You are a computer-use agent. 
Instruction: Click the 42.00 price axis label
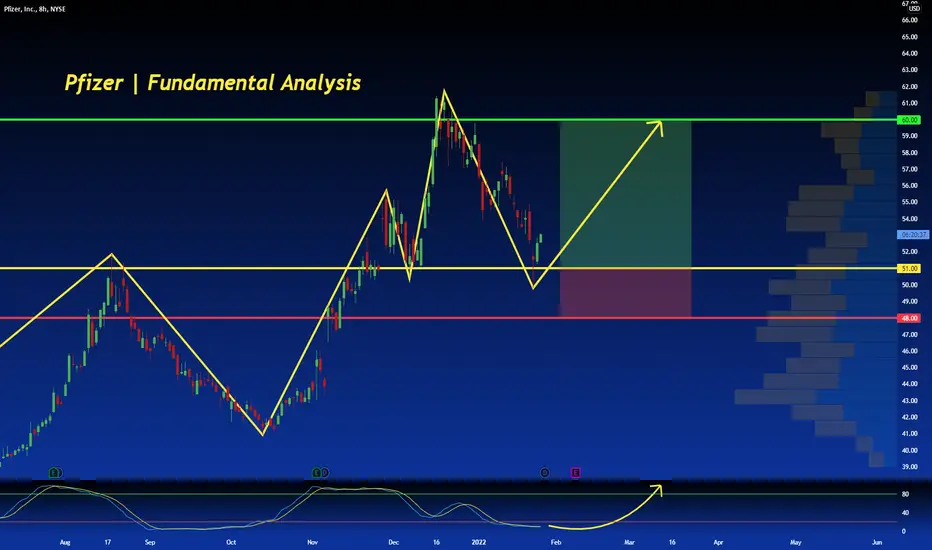[x=909, y=417]
